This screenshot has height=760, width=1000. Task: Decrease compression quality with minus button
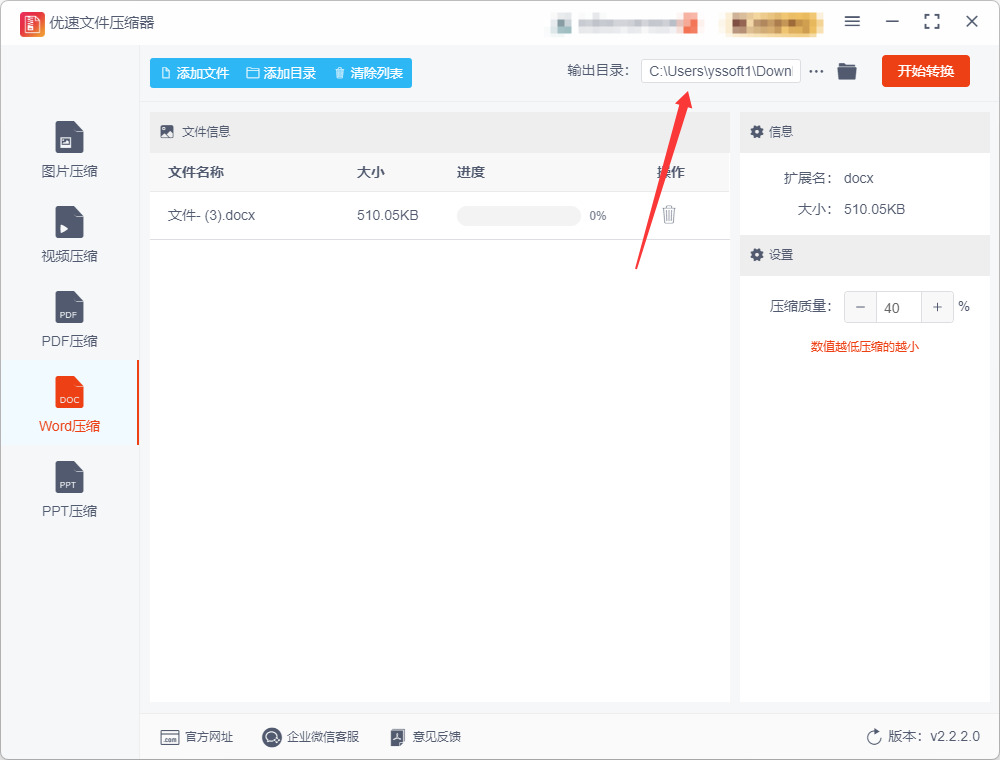pos(860,307)
